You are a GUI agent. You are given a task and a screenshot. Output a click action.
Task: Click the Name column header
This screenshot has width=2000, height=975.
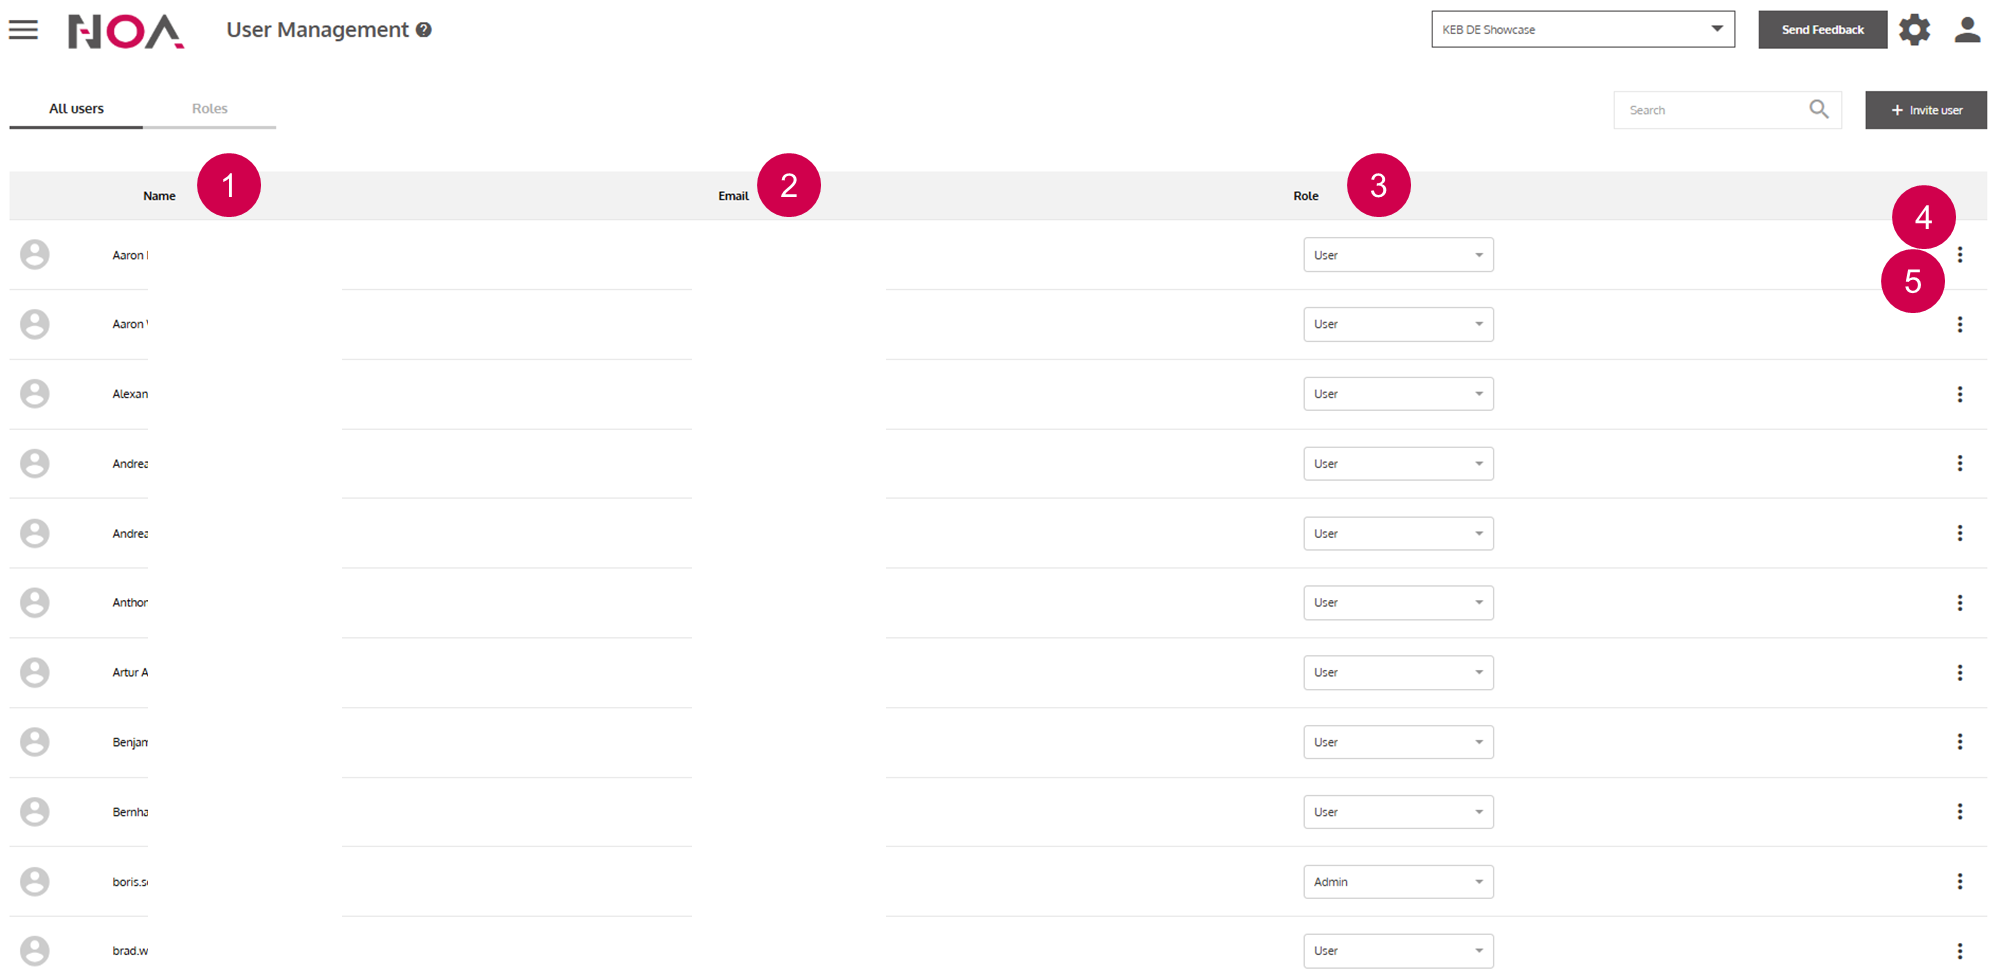tap(159, 196)
